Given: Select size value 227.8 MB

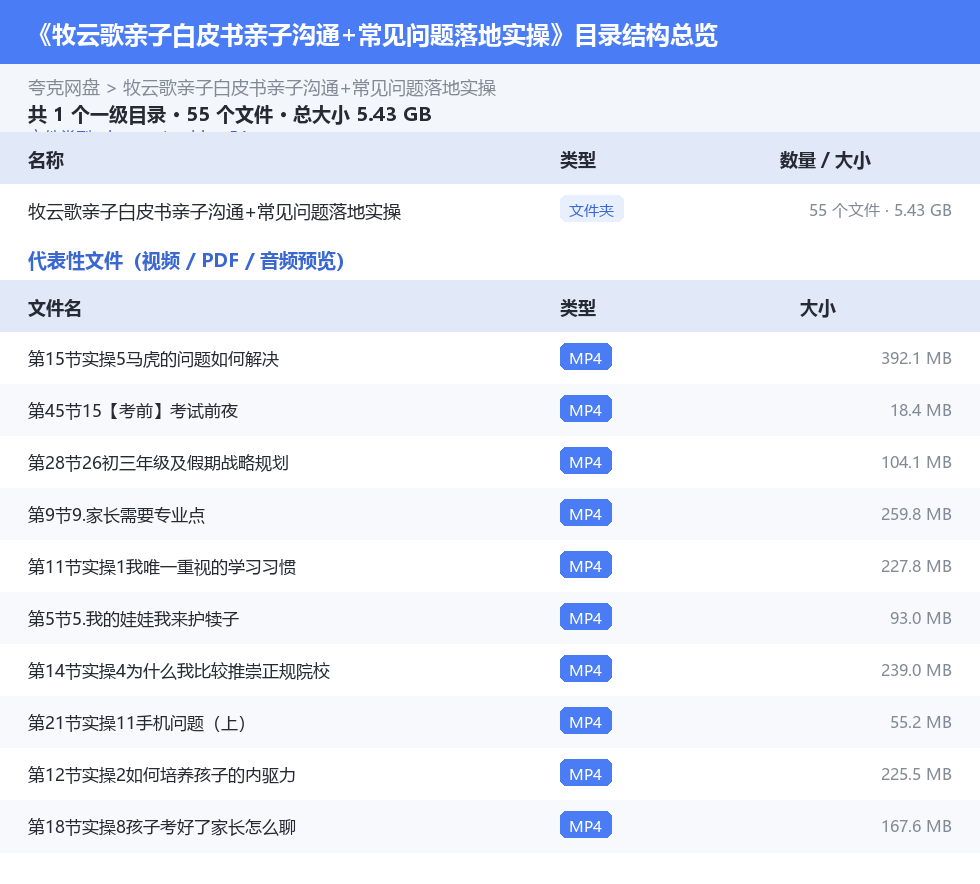Looking at the screenshot, I should click(916, 566).
